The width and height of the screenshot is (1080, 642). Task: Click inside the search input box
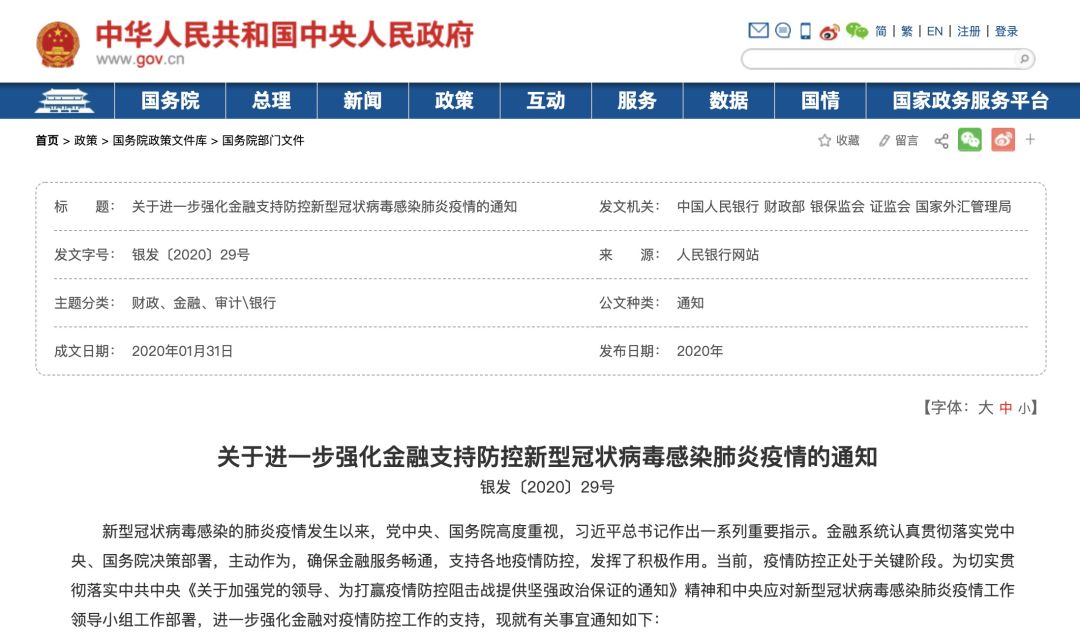click(880, 62)
